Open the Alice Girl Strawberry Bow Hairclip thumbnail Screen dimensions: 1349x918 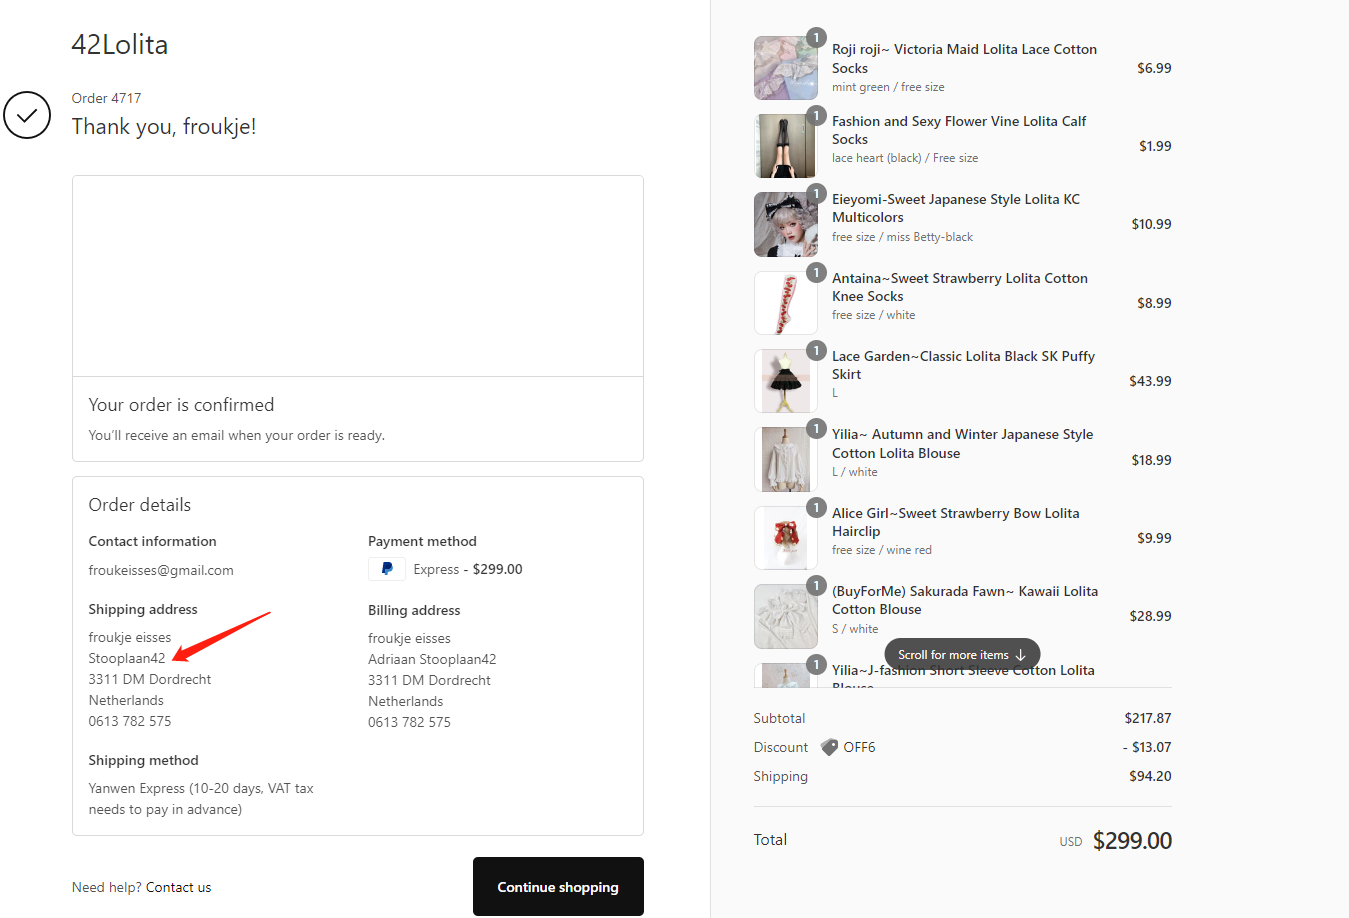click(786, 538)
